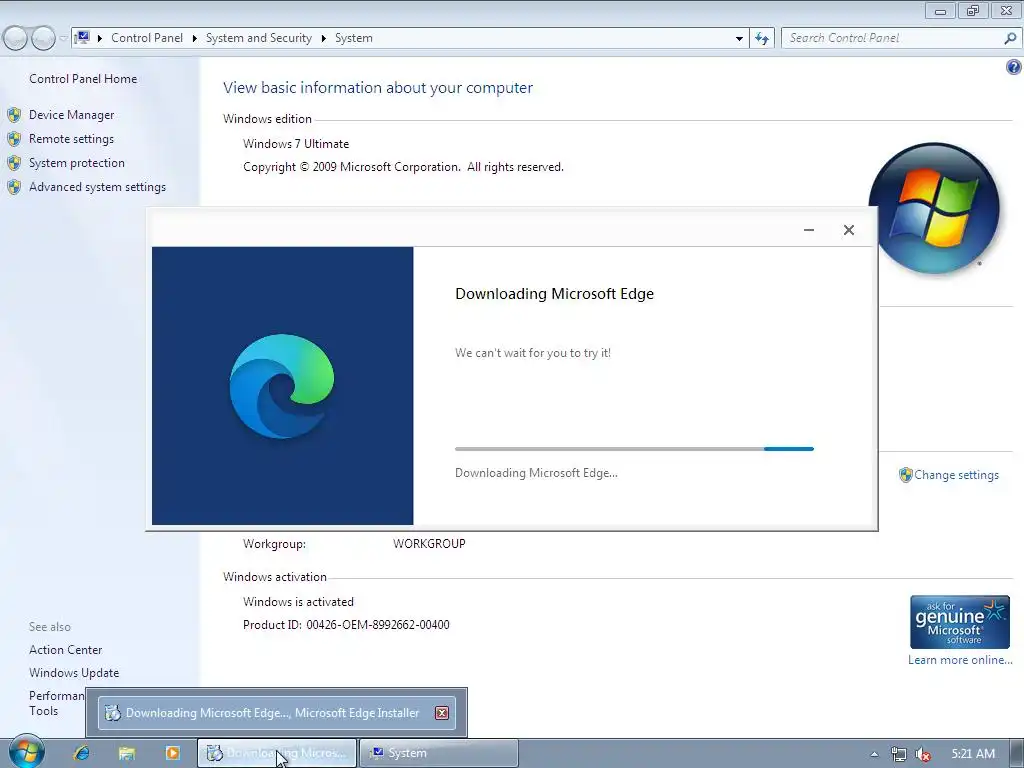Image resolution: width=1024 pixels, height=768 pixels.
Task: Open the address bar history dropdown
Action: [x=739, y=39]
